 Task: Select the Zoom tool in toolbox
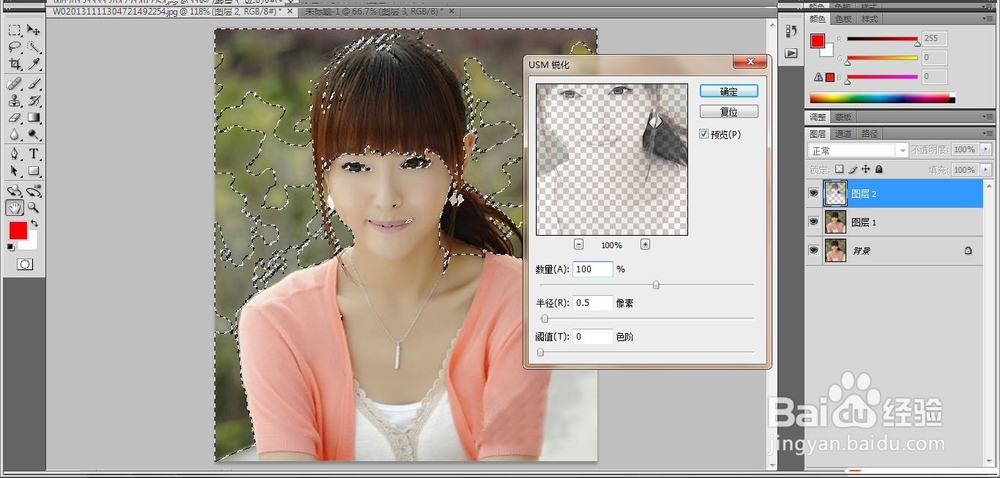point(34,208)
